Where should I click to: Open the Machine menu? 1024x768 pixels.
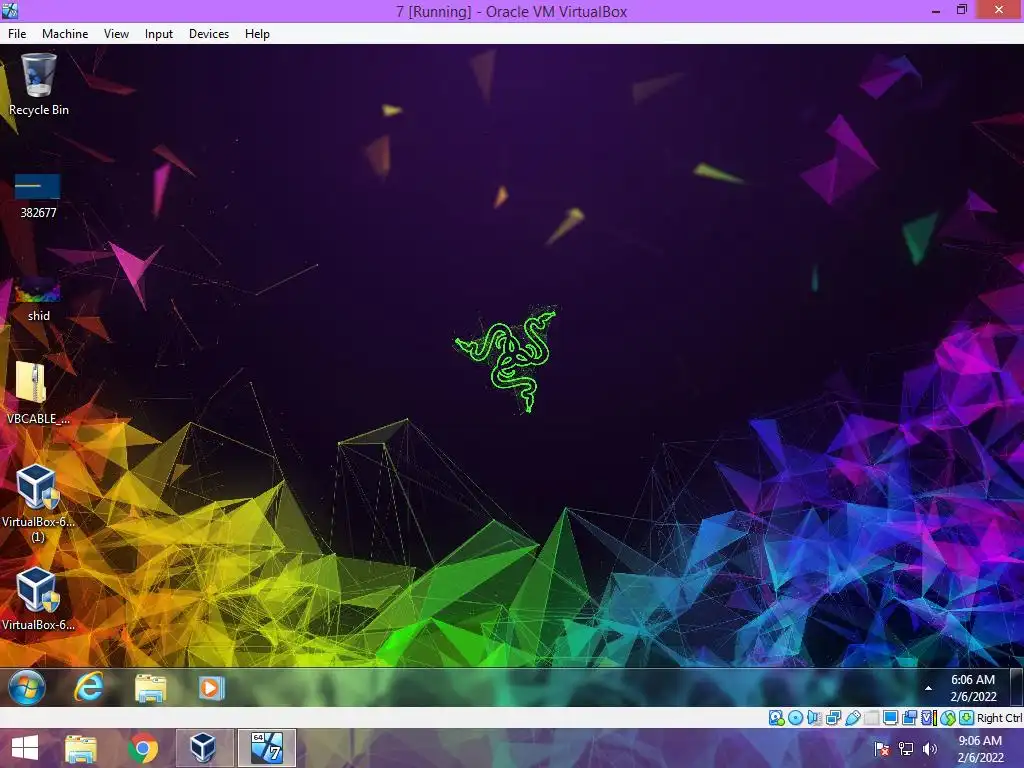coord(65,34)
